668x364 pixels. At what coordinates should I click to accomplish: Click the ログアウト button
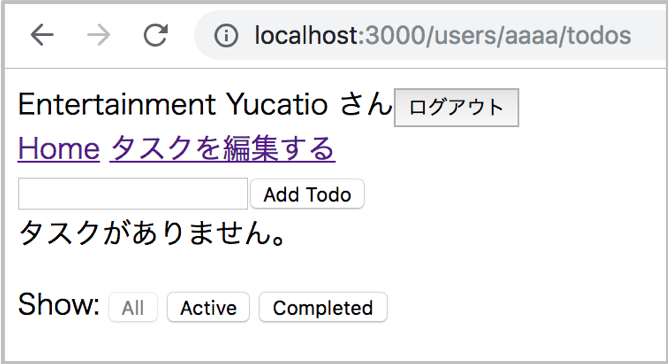tap(456, 107)
